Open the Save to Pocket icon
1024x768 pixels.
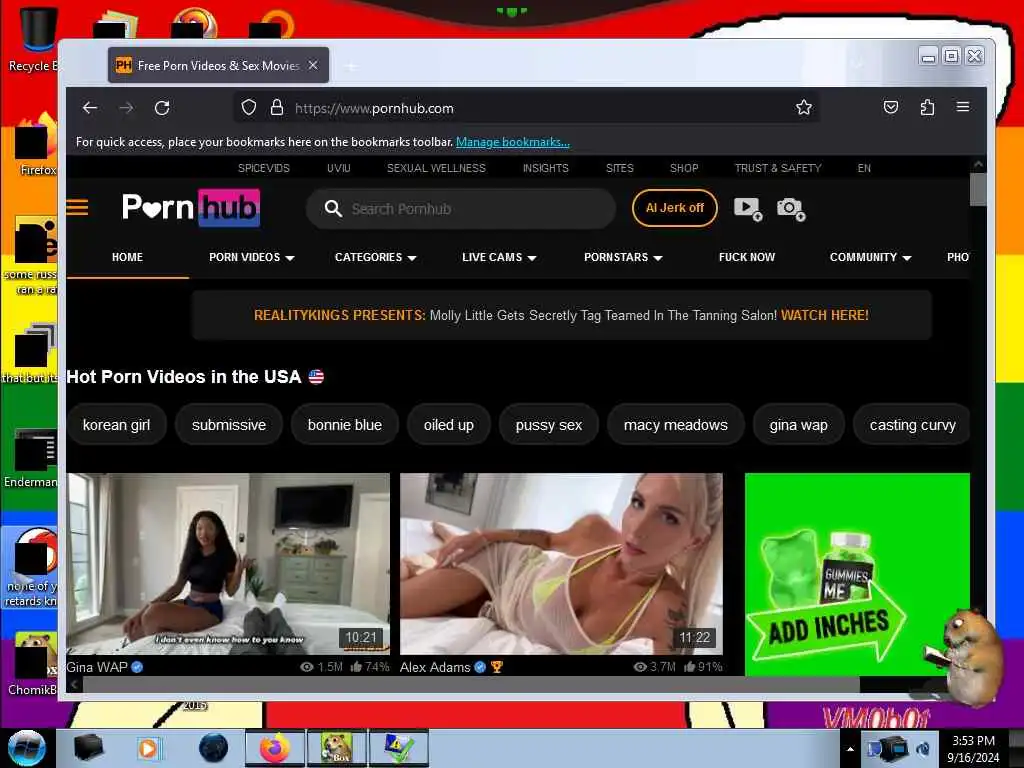(x=891, y=107)
